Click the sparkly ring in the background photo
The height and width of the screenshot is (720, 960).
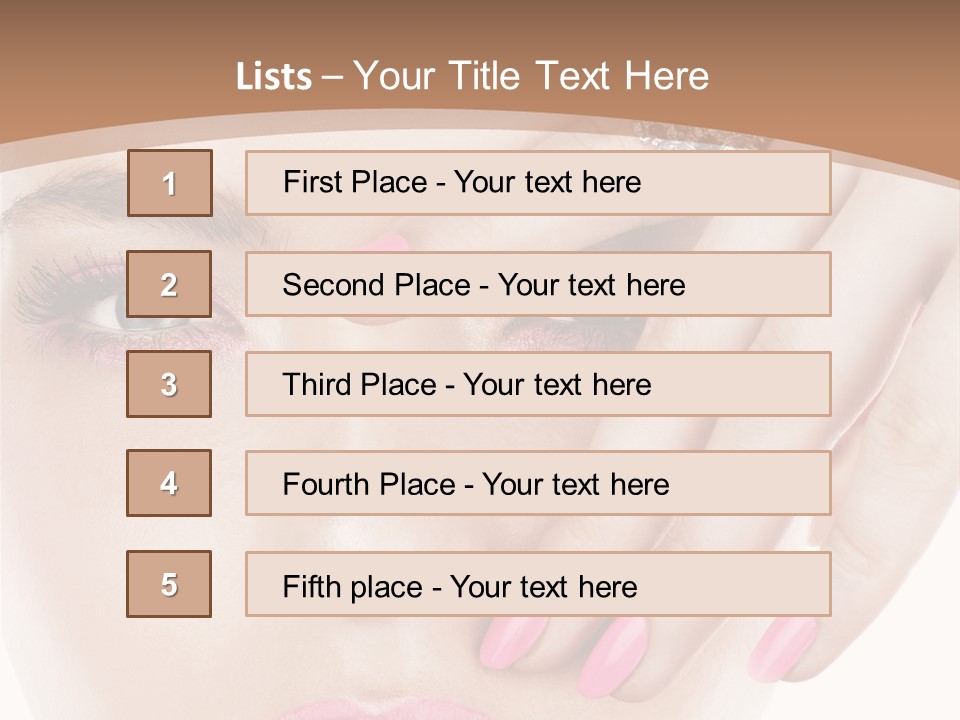tap(698, 136)
